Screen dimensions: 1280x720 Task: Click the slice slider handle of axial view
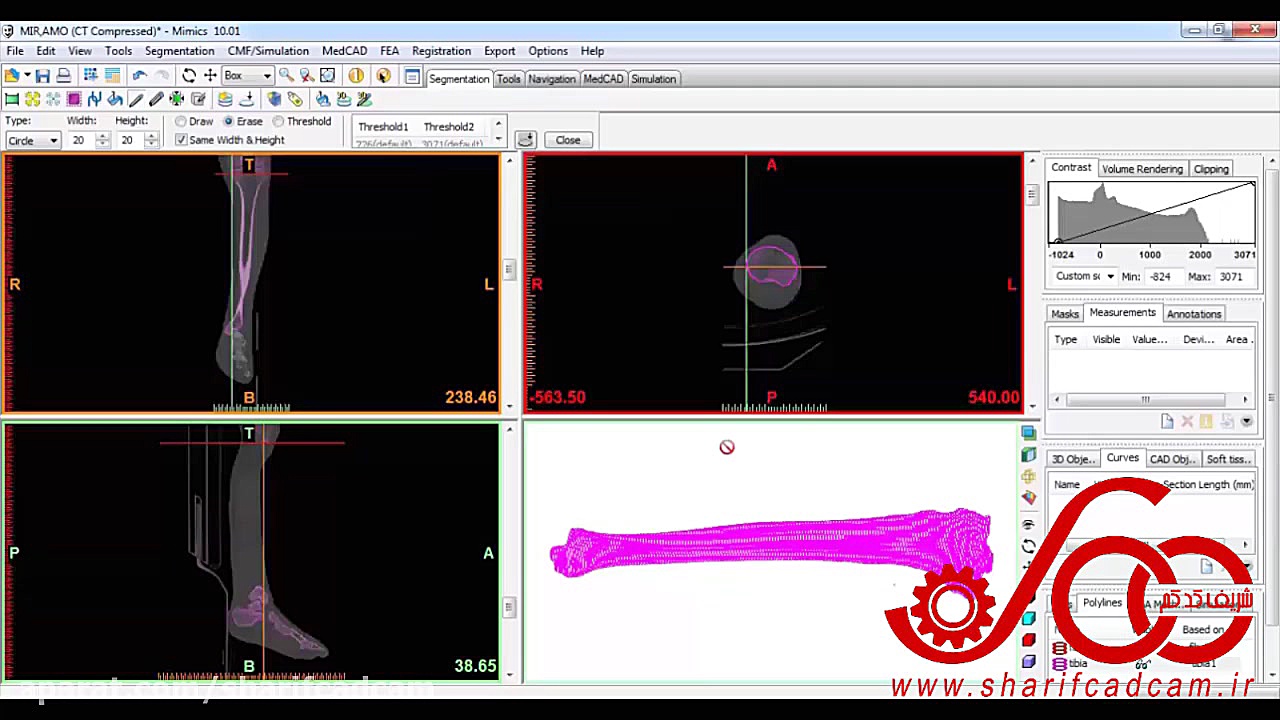click(x=1032, y=195)
